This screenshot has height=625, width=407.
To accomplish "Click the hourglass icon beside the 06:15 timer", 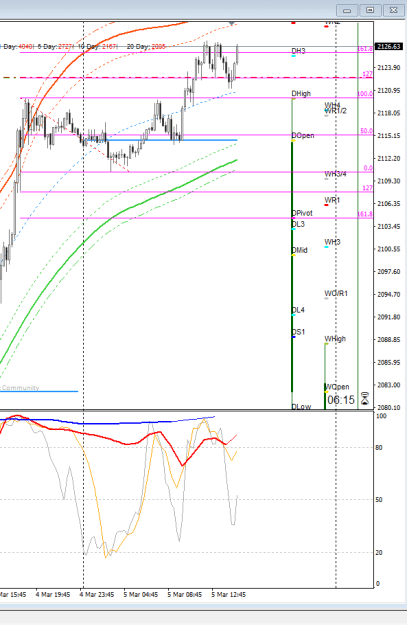I will [x=365, y=399].
